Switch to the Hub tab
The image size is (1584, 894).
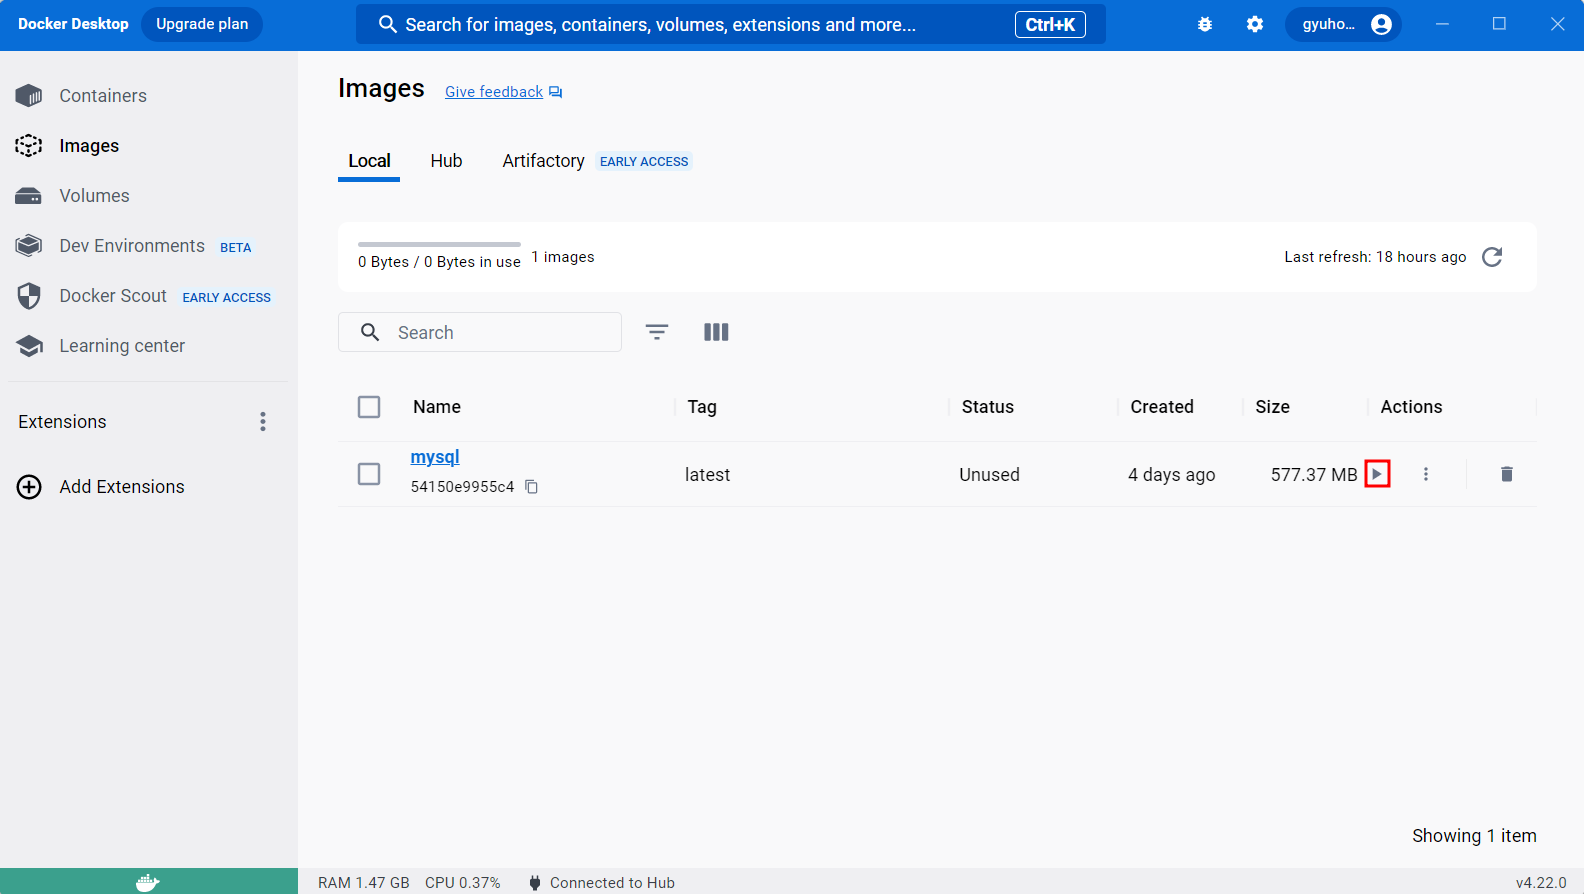point(446,161)
